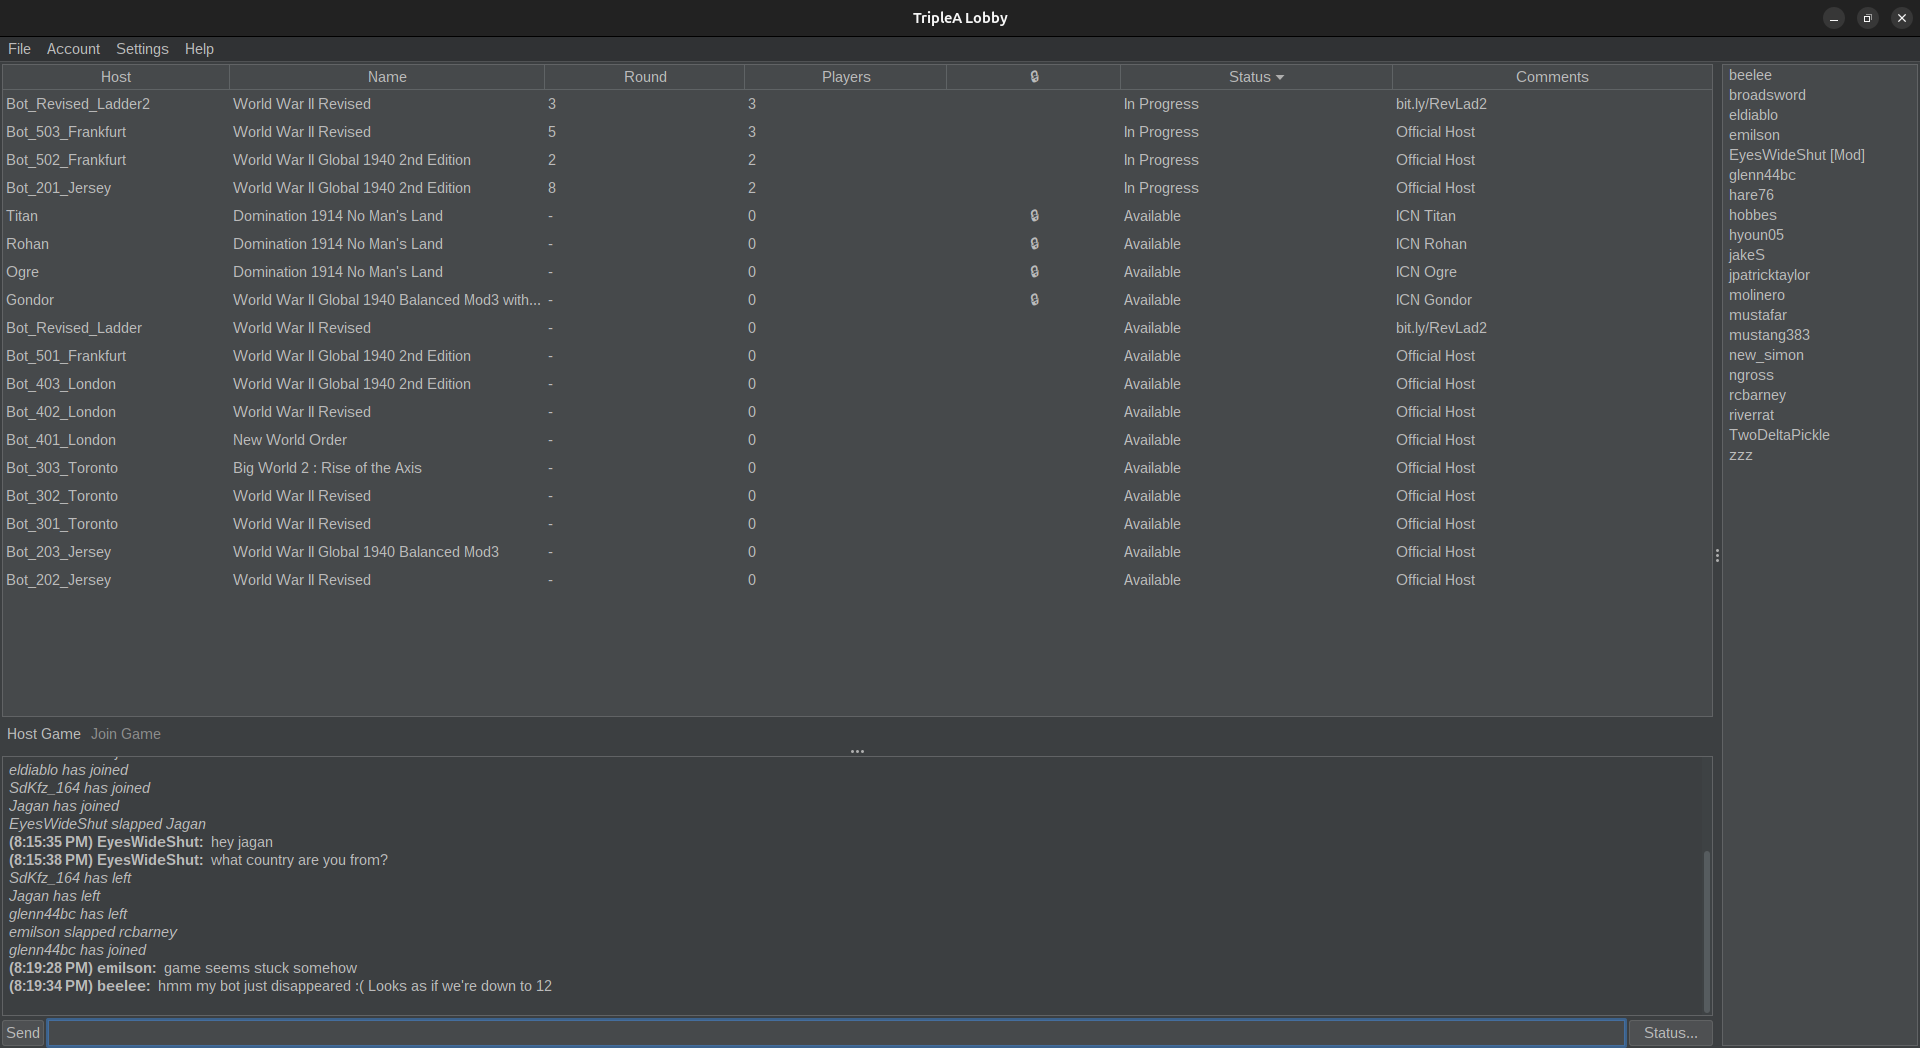This screenshot has height=1048, width=1920.
Task: Click the lock icon column header
Action: (1034, 77)
